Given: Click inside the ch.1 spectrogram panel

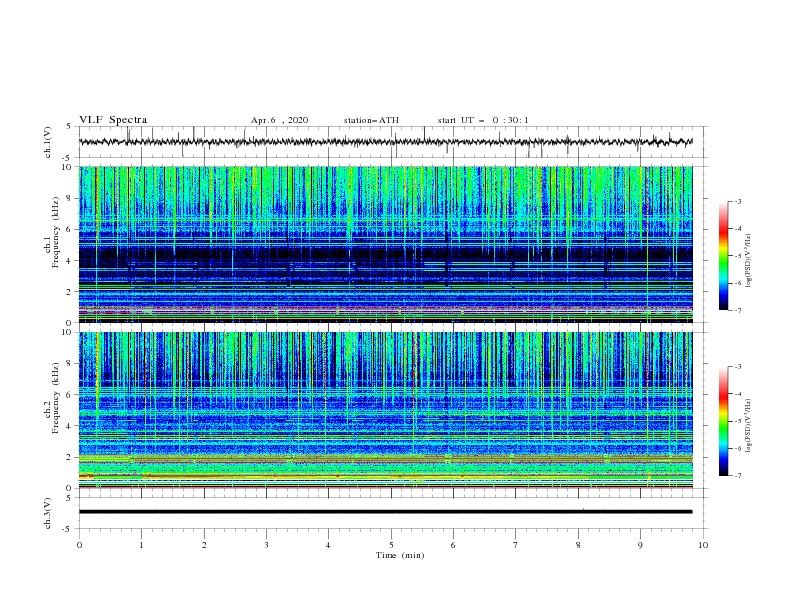Looking at the screenshot, I should tap(386, 244).
